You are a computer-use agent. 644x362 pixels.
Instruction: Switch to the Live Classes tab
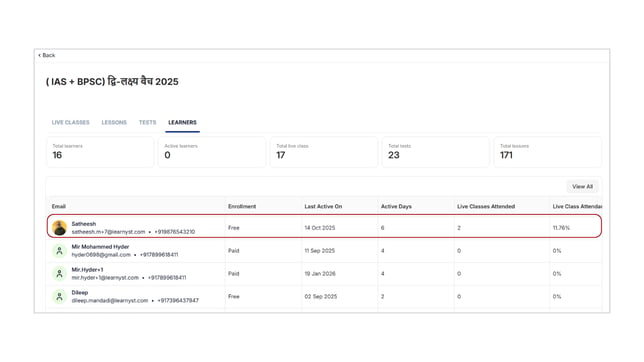coord(70,122)
